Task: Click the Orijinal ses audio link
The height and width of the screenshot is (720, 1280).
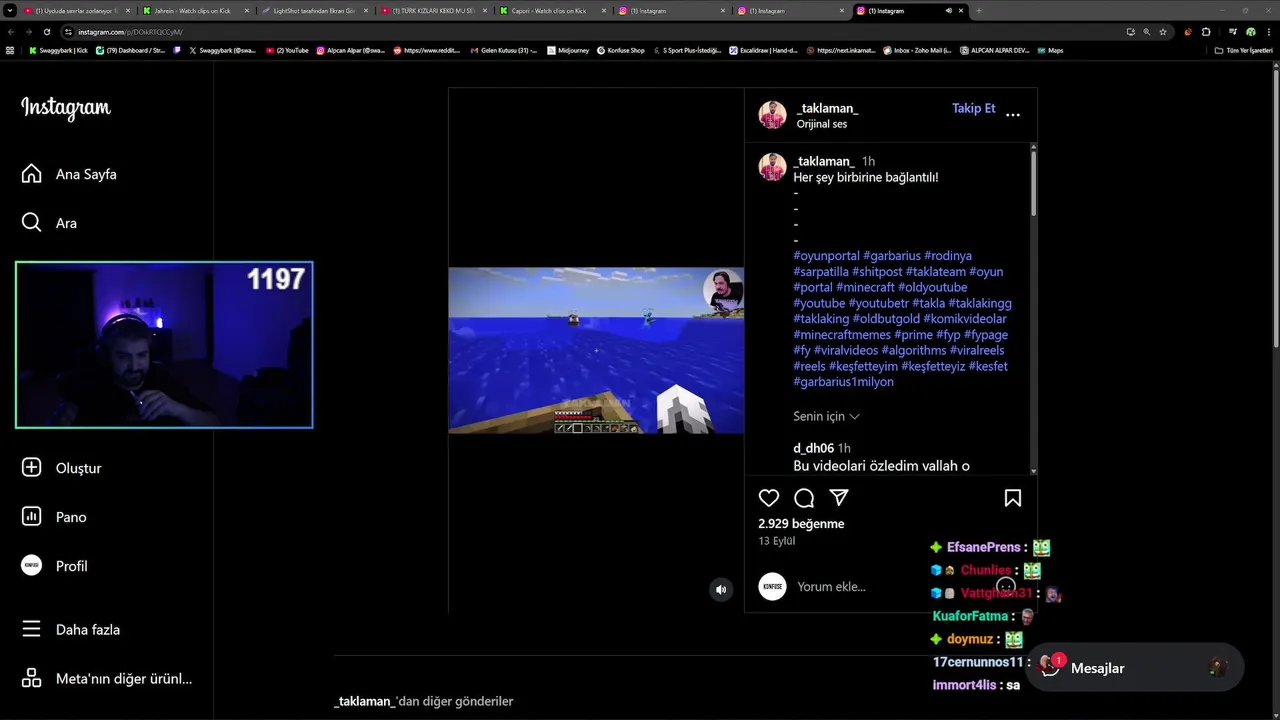Action: (822, 124)
